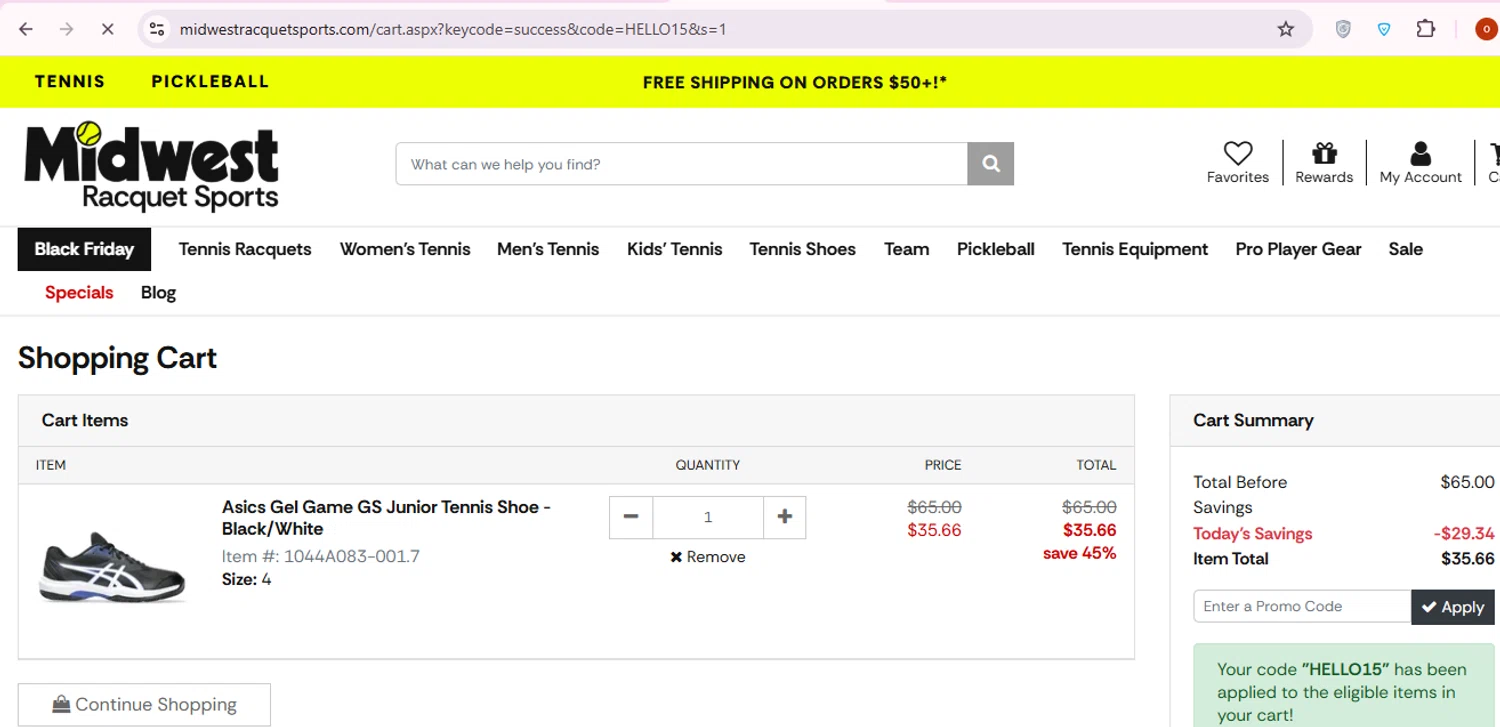Click the Midwest Racquet Sports logo

pos(151,166)
